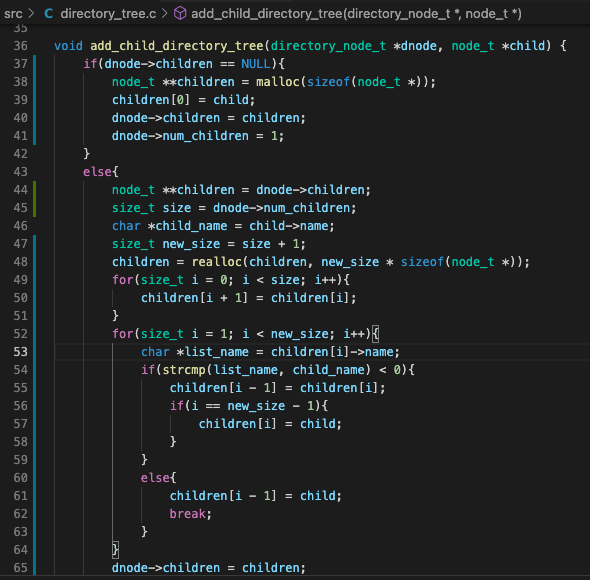590x580 pixels.
Task: Open the src breadcrumb folder
Action: point(13,14)
